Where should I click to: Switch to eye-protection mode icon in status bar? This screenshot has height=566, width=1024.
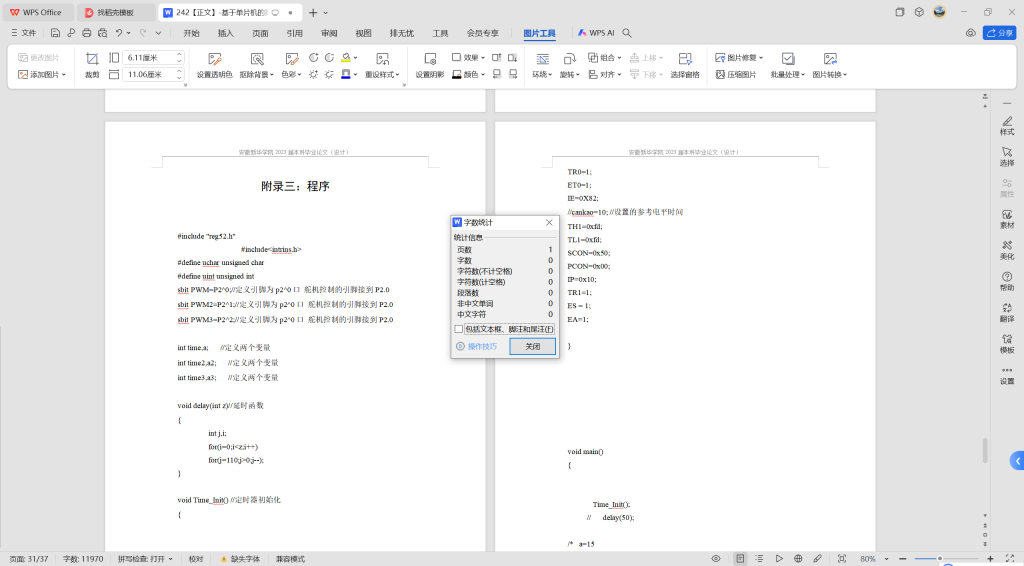716,559
